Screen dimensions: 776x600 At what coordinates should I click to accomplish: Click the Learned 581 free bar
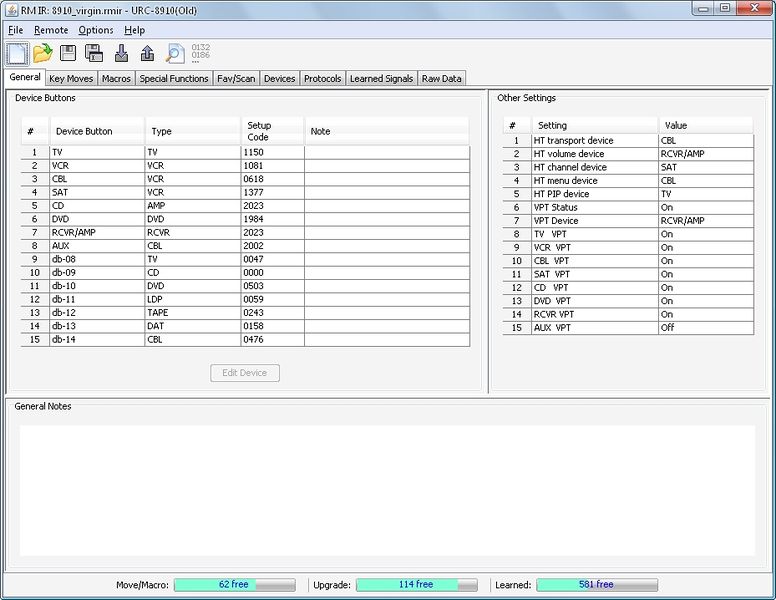[597, 585]
